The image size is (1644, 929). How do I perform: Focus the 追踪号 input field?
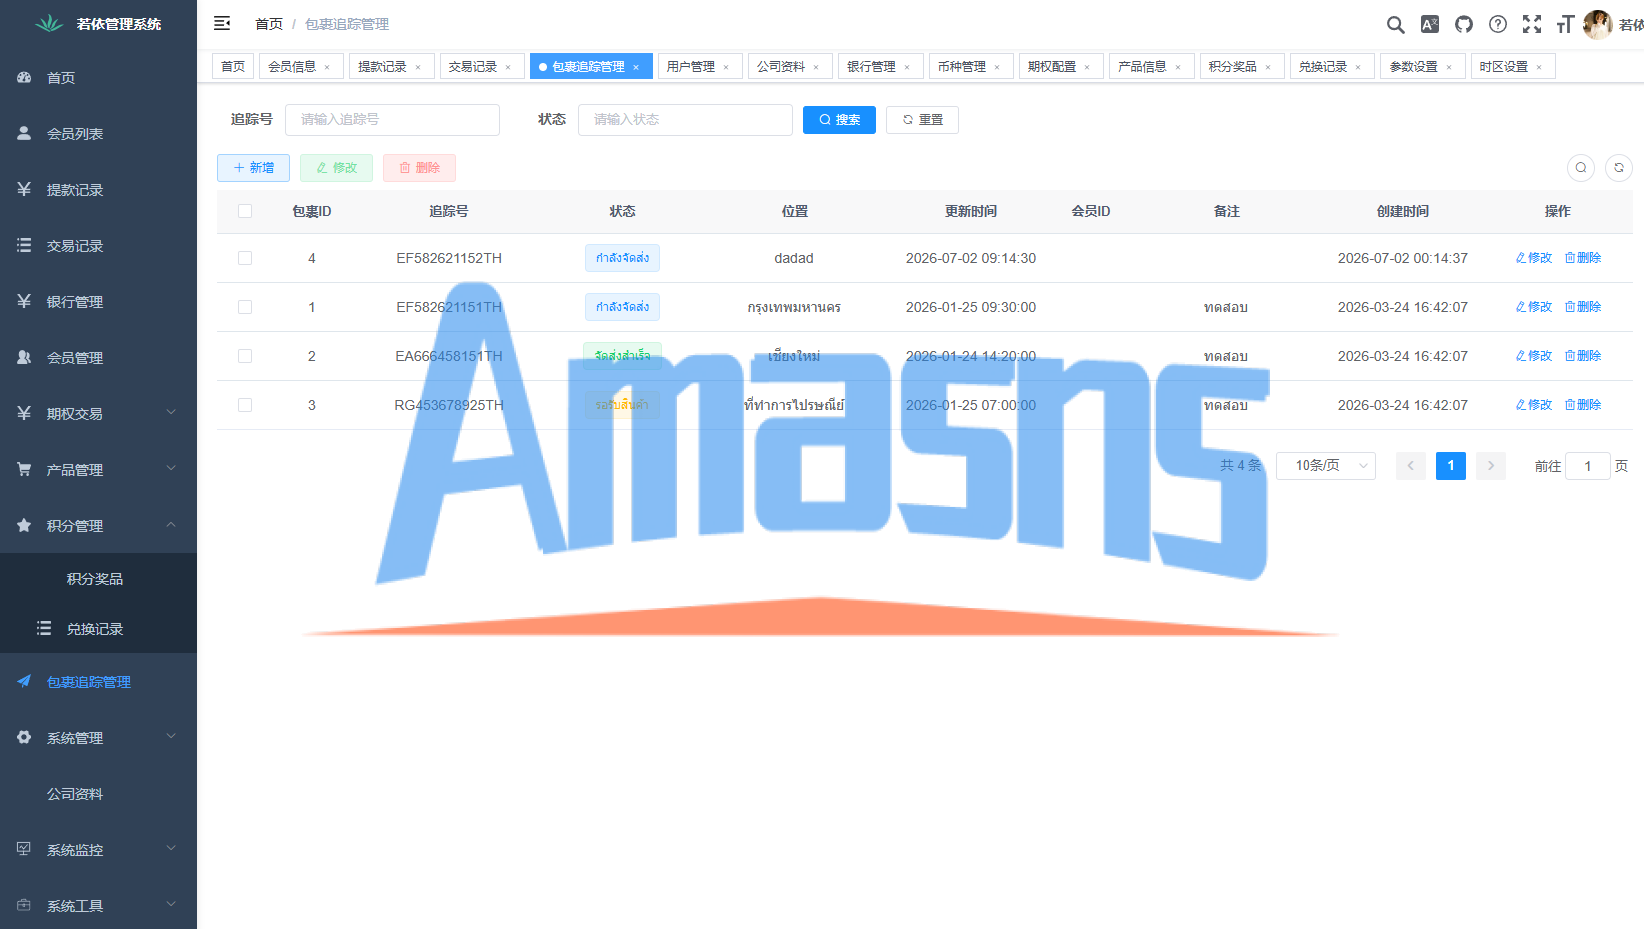(x=392, y=120)
